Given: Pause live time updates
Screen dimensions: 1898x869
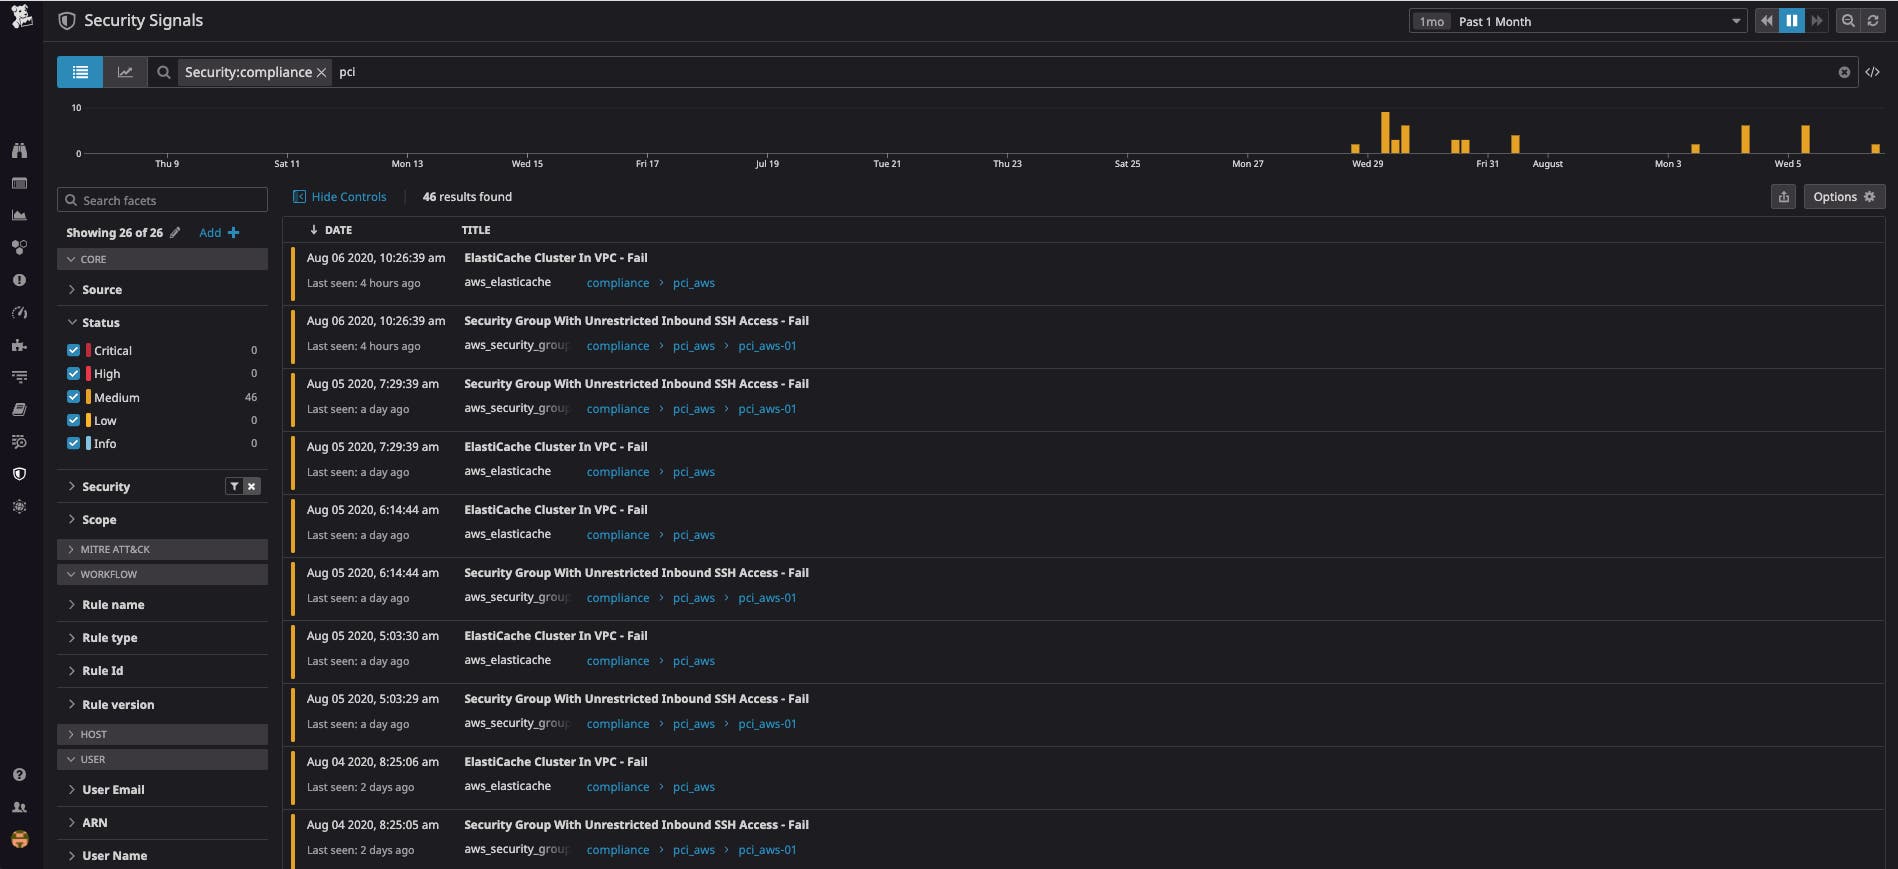Looking at the screenshot, I should 1792,21.
